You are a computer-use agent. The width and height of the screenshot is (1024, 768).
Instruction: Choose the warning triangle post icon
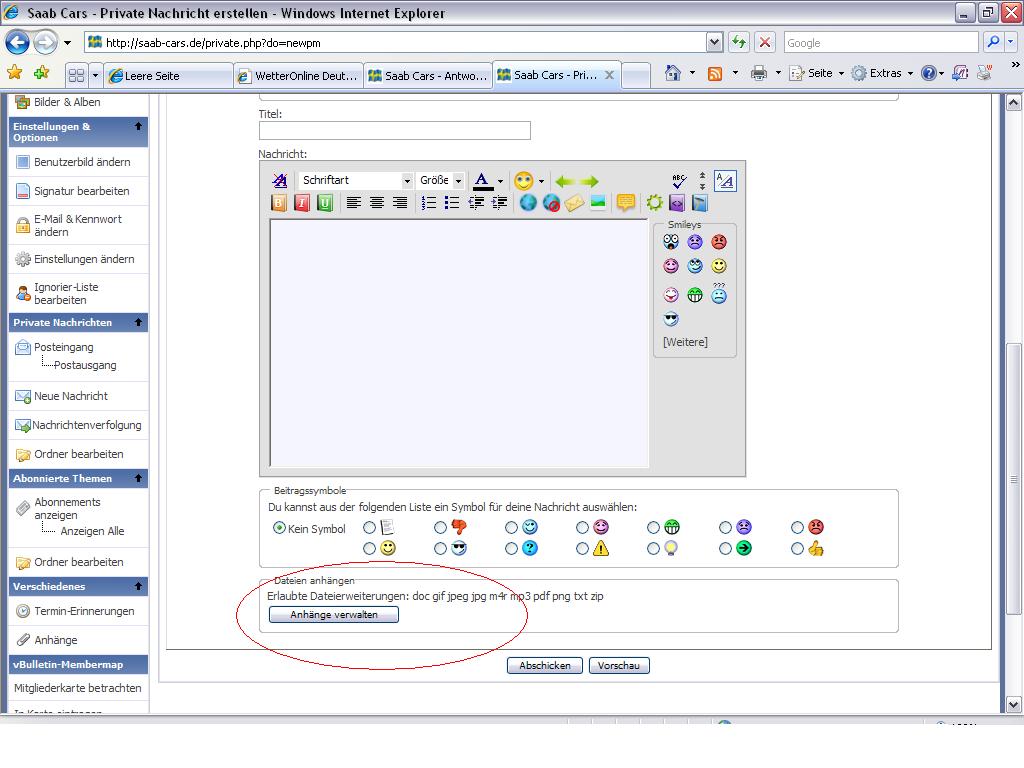point(583,549)
